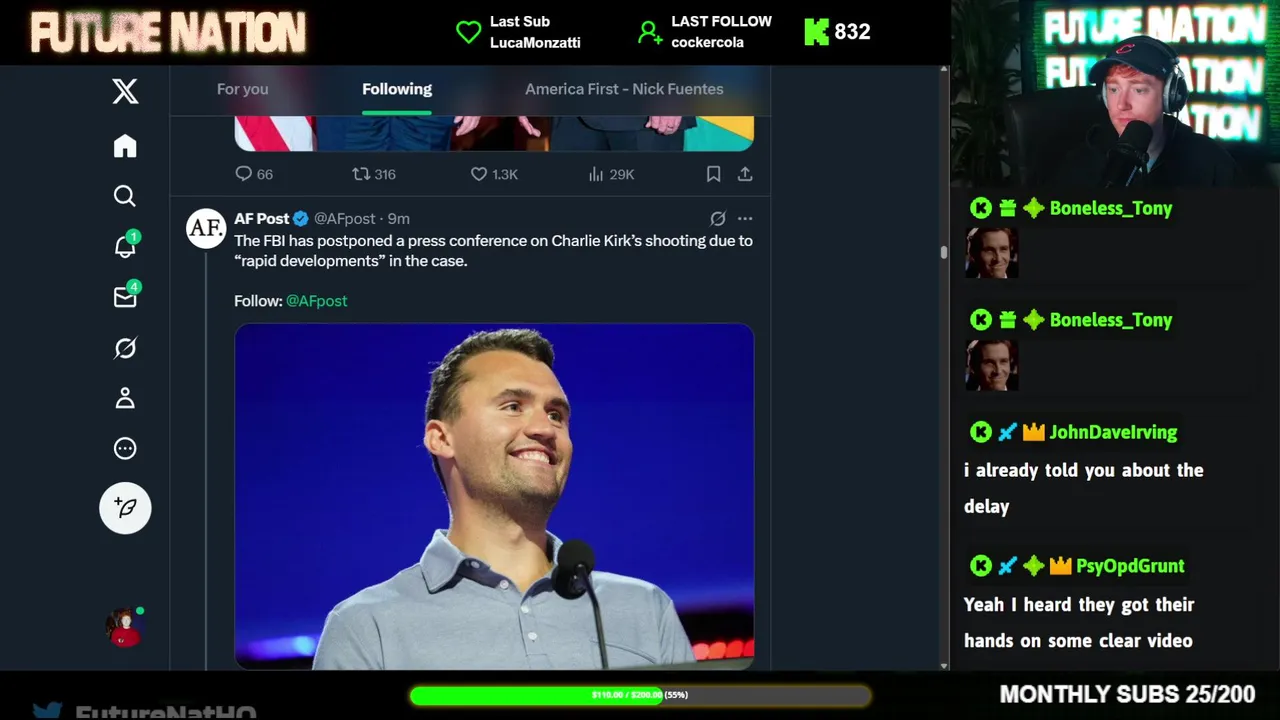
Task: Click green @AFpost follow link
Action: pyautogui.click(x=317, y=301)
